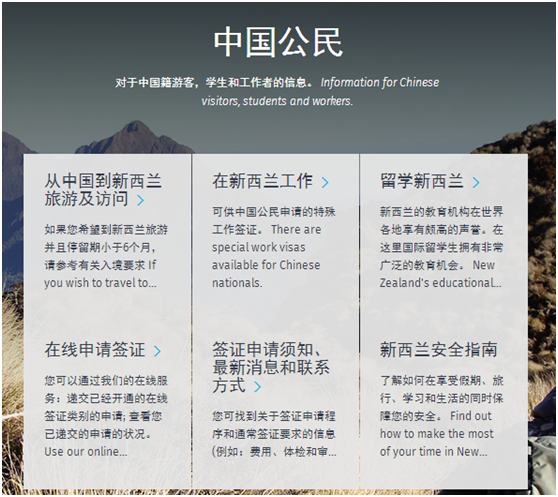Click the chevron arrow after 方式
Viewport: 558px width, 497px height.
click(258, 386)
